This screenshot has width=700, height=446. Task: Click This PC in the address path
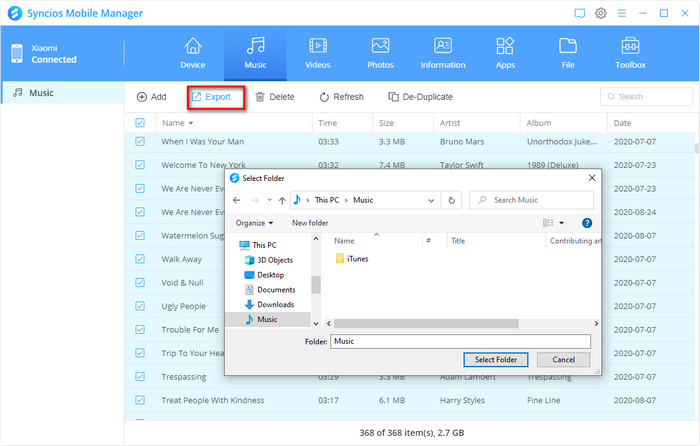click(x=327, y=200)
